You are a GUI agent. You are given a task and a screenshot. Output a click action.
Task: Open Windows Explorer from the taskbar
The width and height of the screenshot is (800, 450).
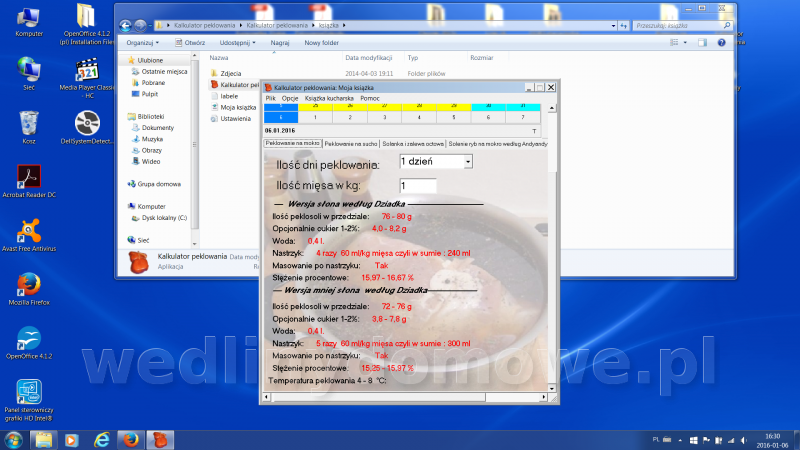click(43, 440)
